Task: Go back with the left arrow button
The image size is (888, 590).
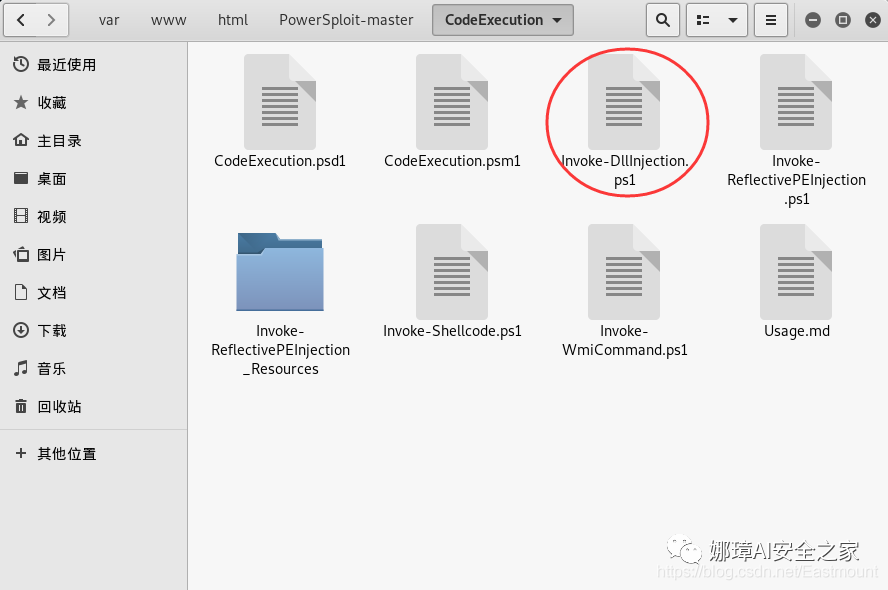Action: 21,20
